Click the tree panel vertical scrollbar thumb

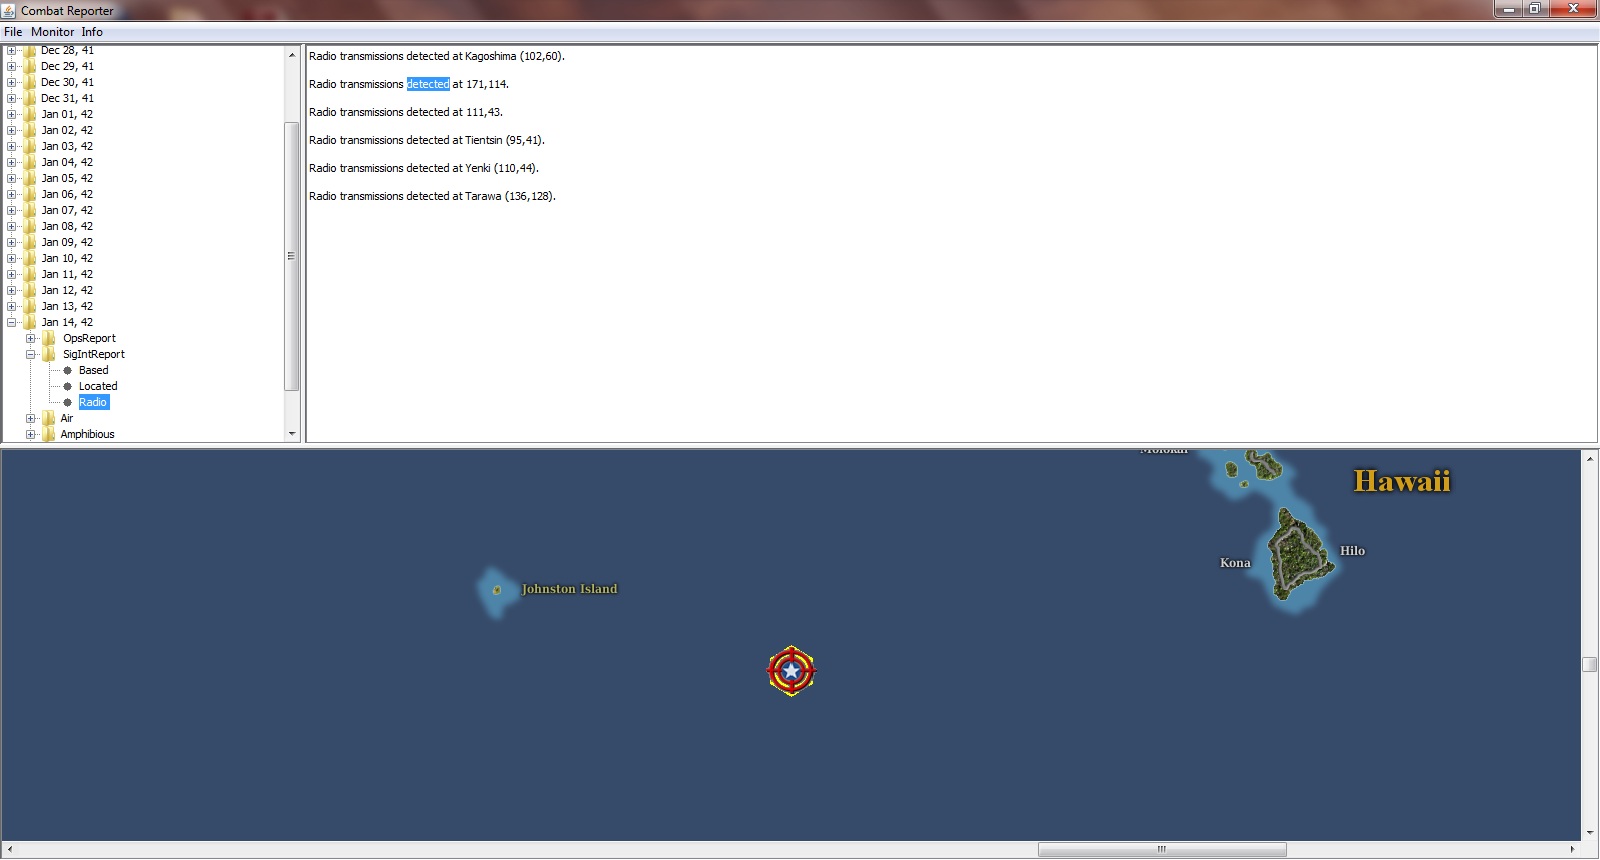click(291, 256)
